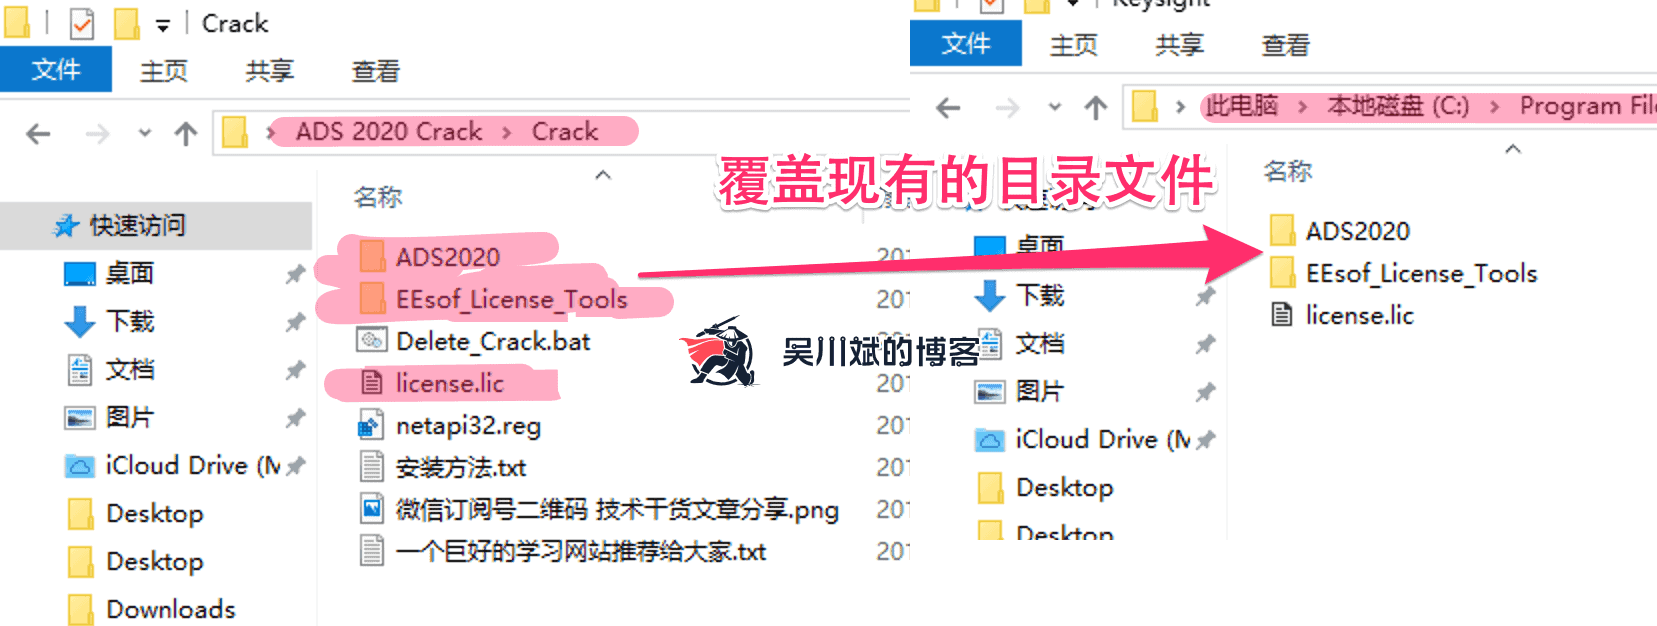1657x626 pixels.
Task: Select the Delete_Crack.bat file icon
Action: click(372, 341)
